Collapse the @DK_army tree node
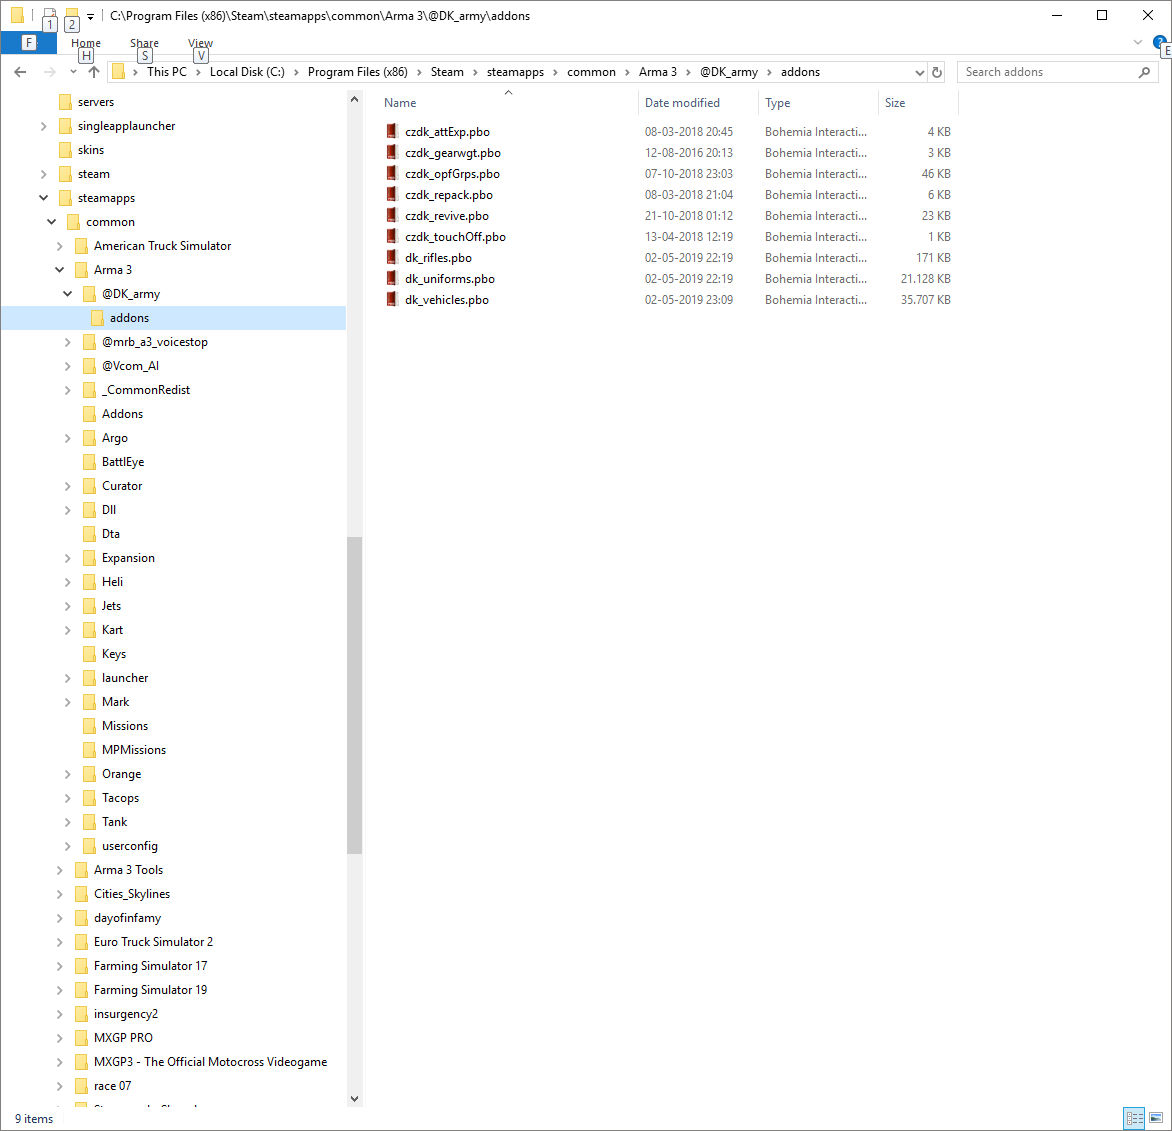The height and width of the screenshot is (1131, 1172). [x=67, y=294]
